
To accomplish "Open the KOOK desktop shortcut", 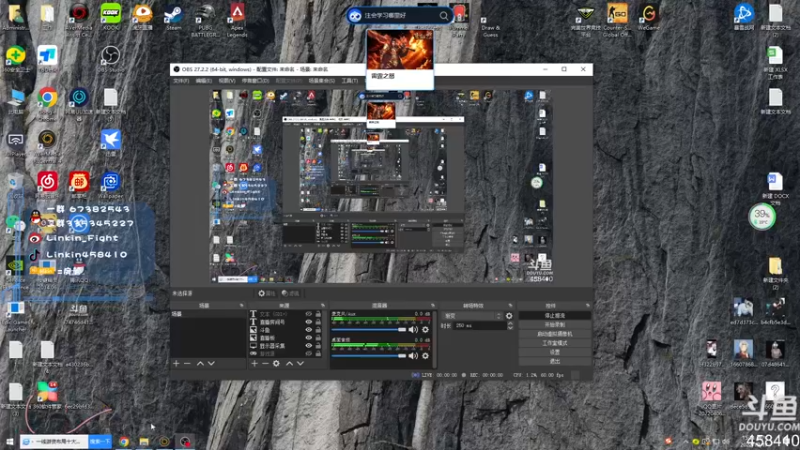I will point(111,17).
